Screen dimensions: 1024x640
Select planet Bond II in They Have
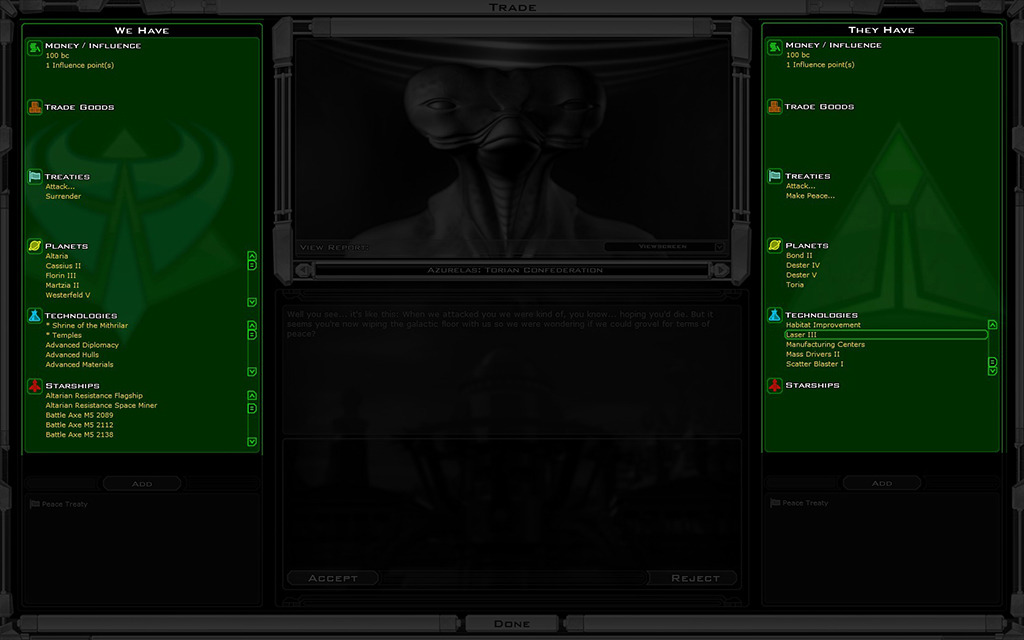coord(799,255)
